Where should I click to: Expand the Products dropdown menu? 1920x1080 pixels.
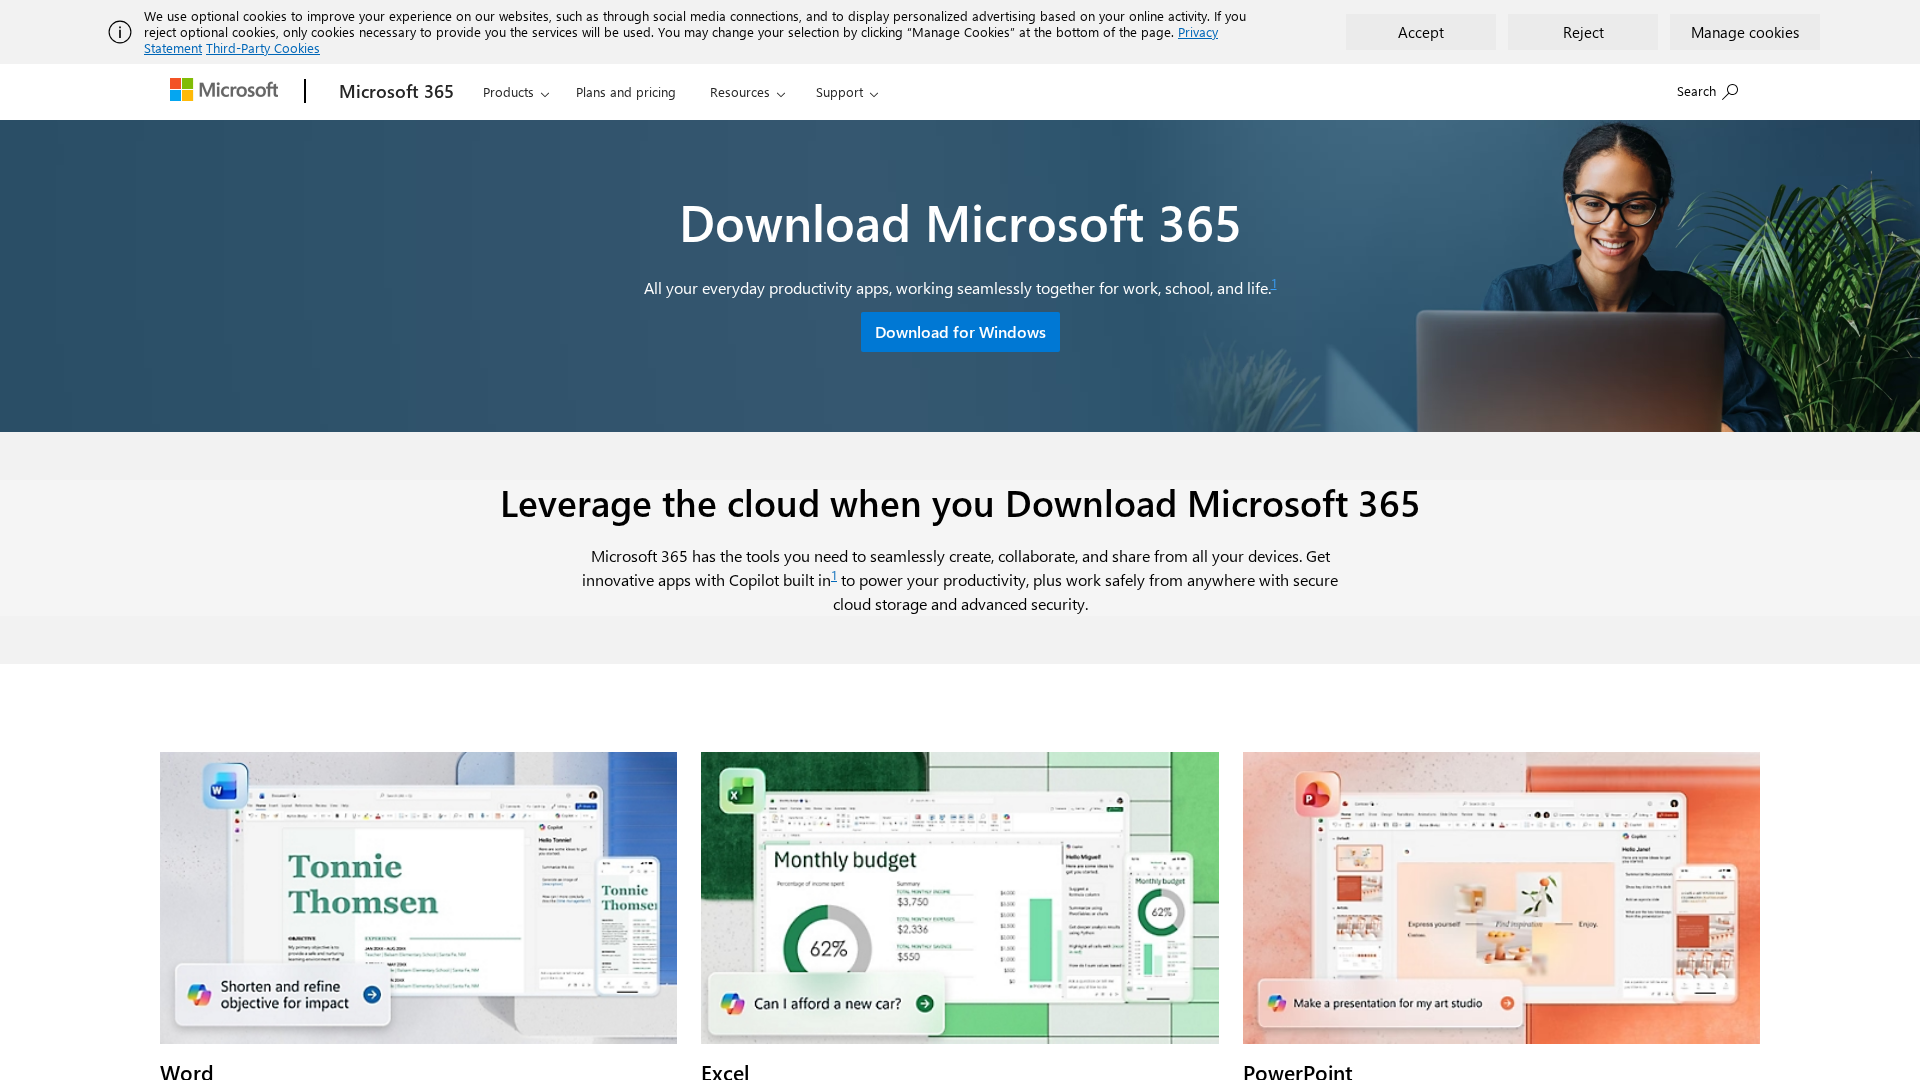(x=516, y=92)
